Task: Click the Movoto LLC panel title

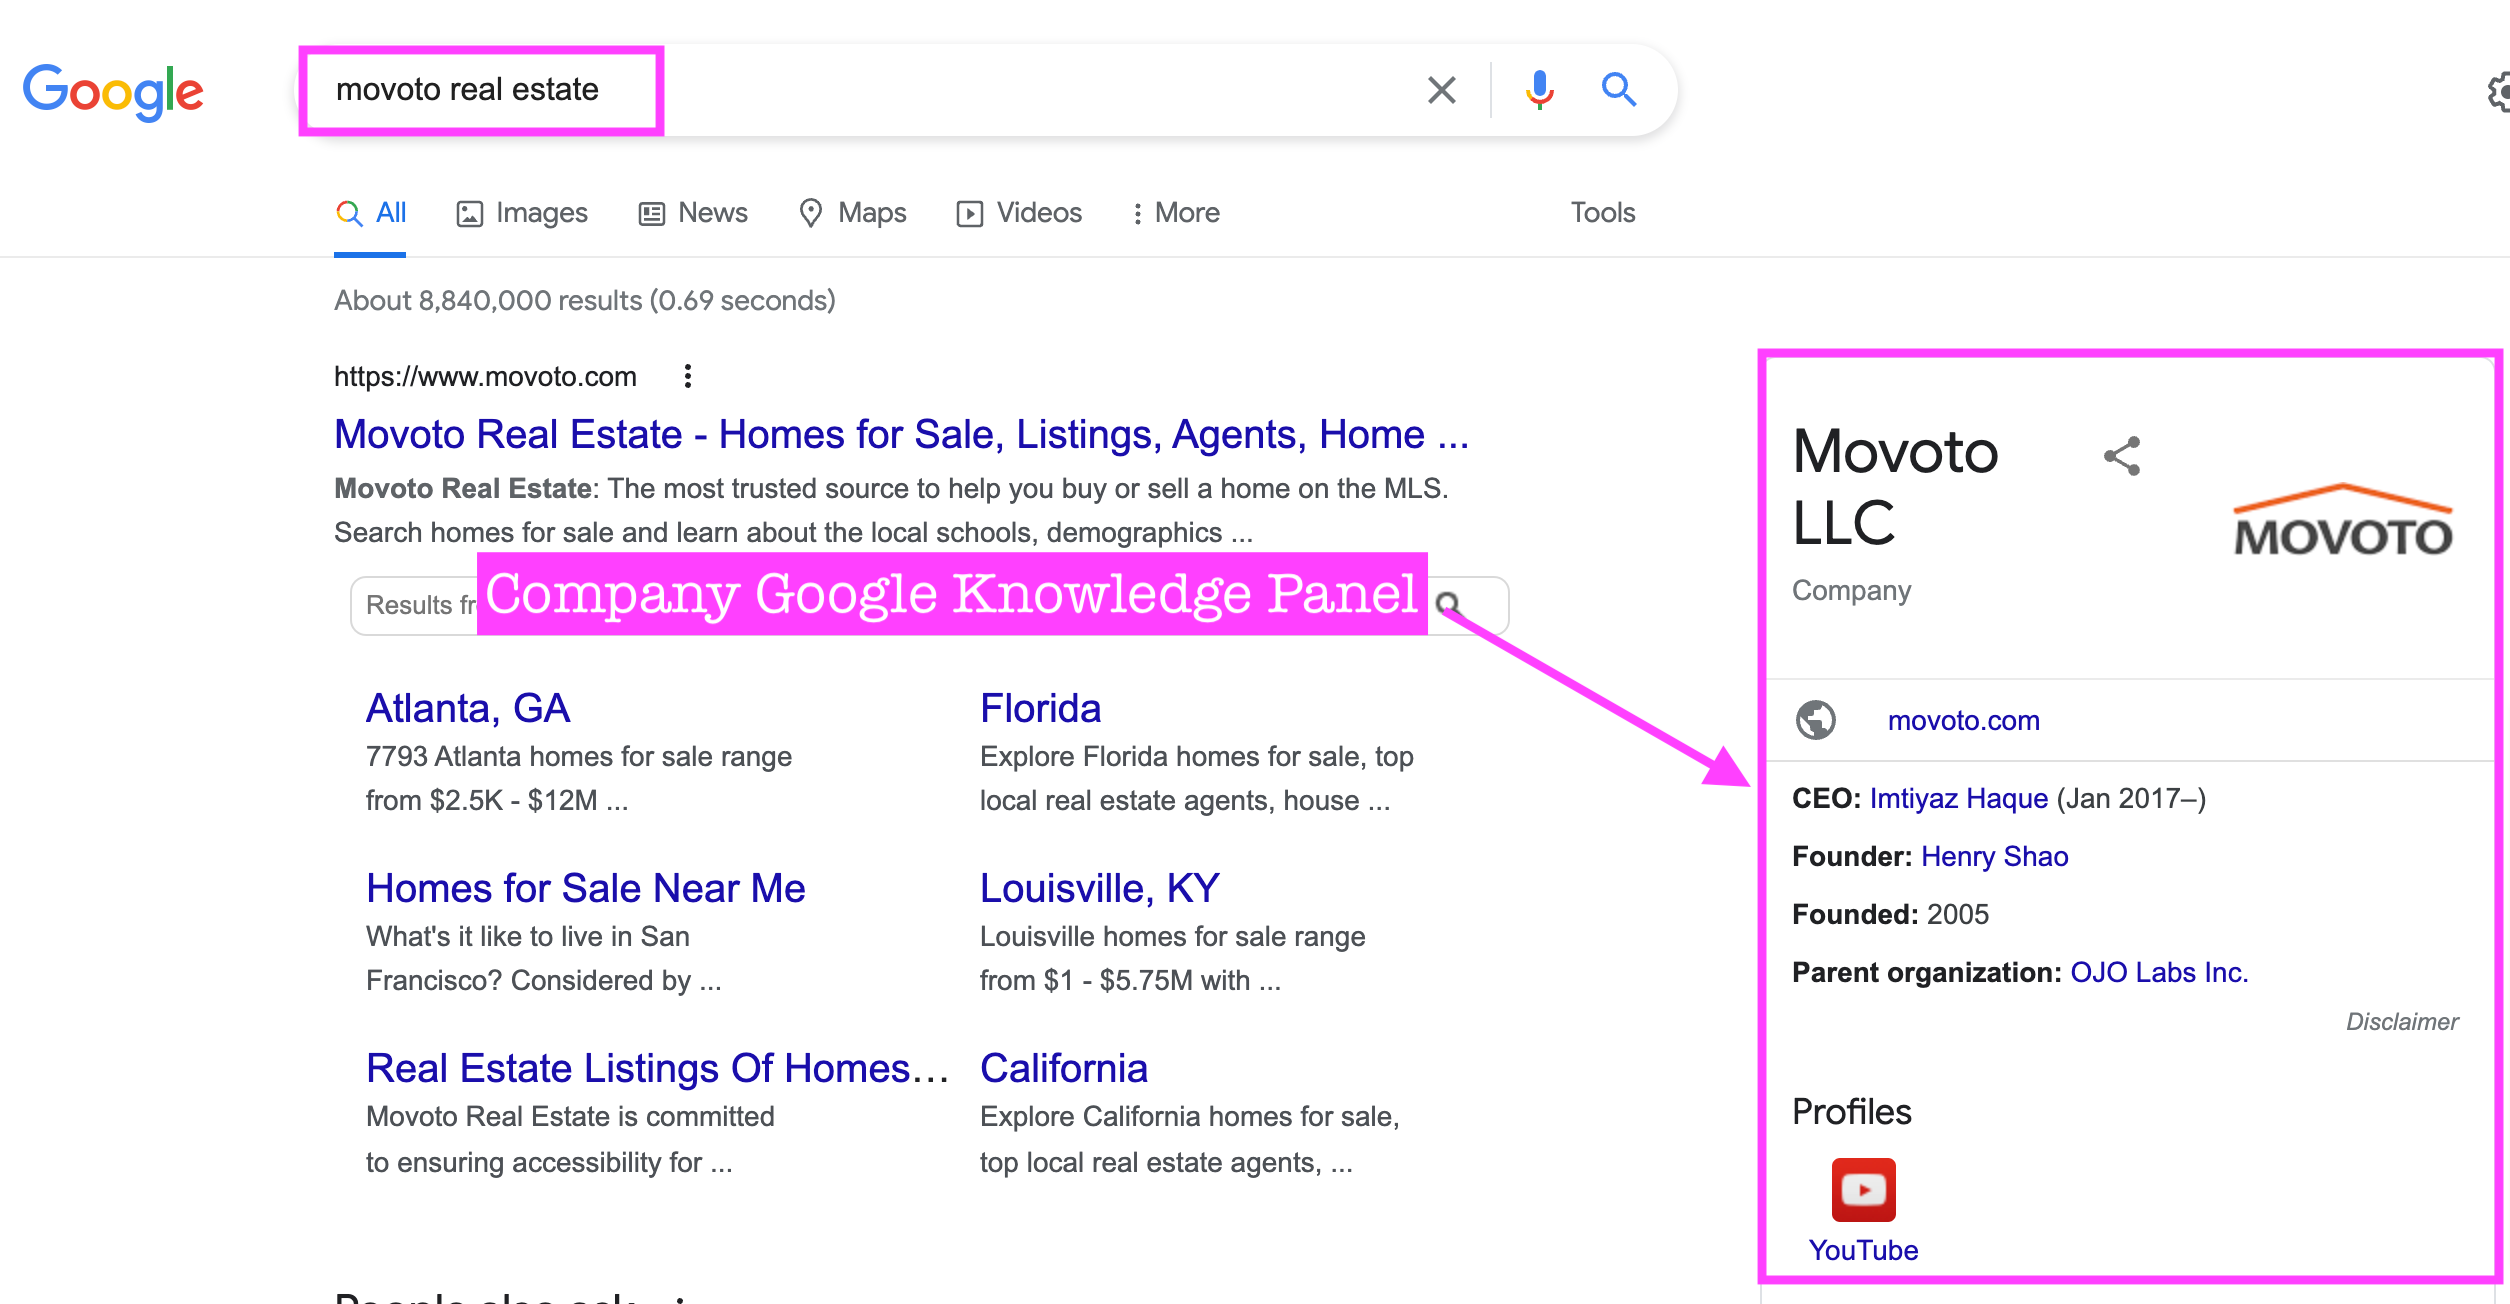Action: pyautogui.click(x=1895, y=486)
